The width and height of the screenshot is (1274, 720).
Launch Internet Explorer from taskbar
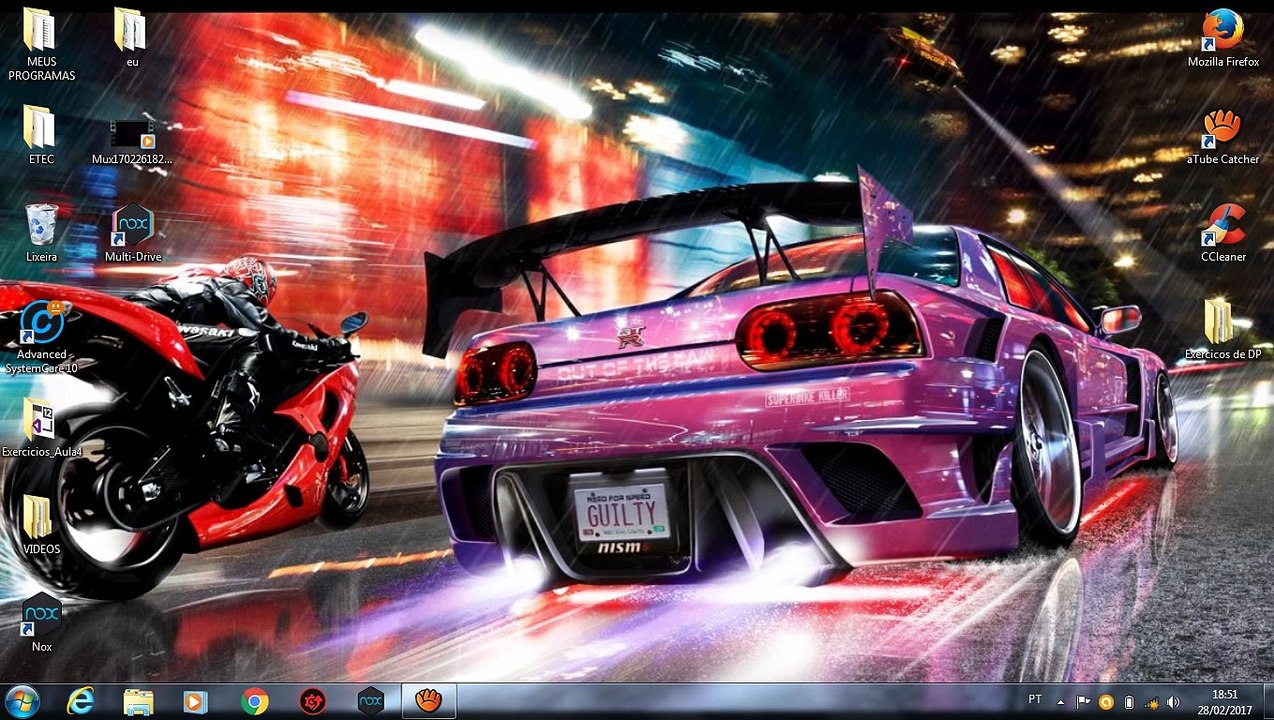tap(80, 701)
